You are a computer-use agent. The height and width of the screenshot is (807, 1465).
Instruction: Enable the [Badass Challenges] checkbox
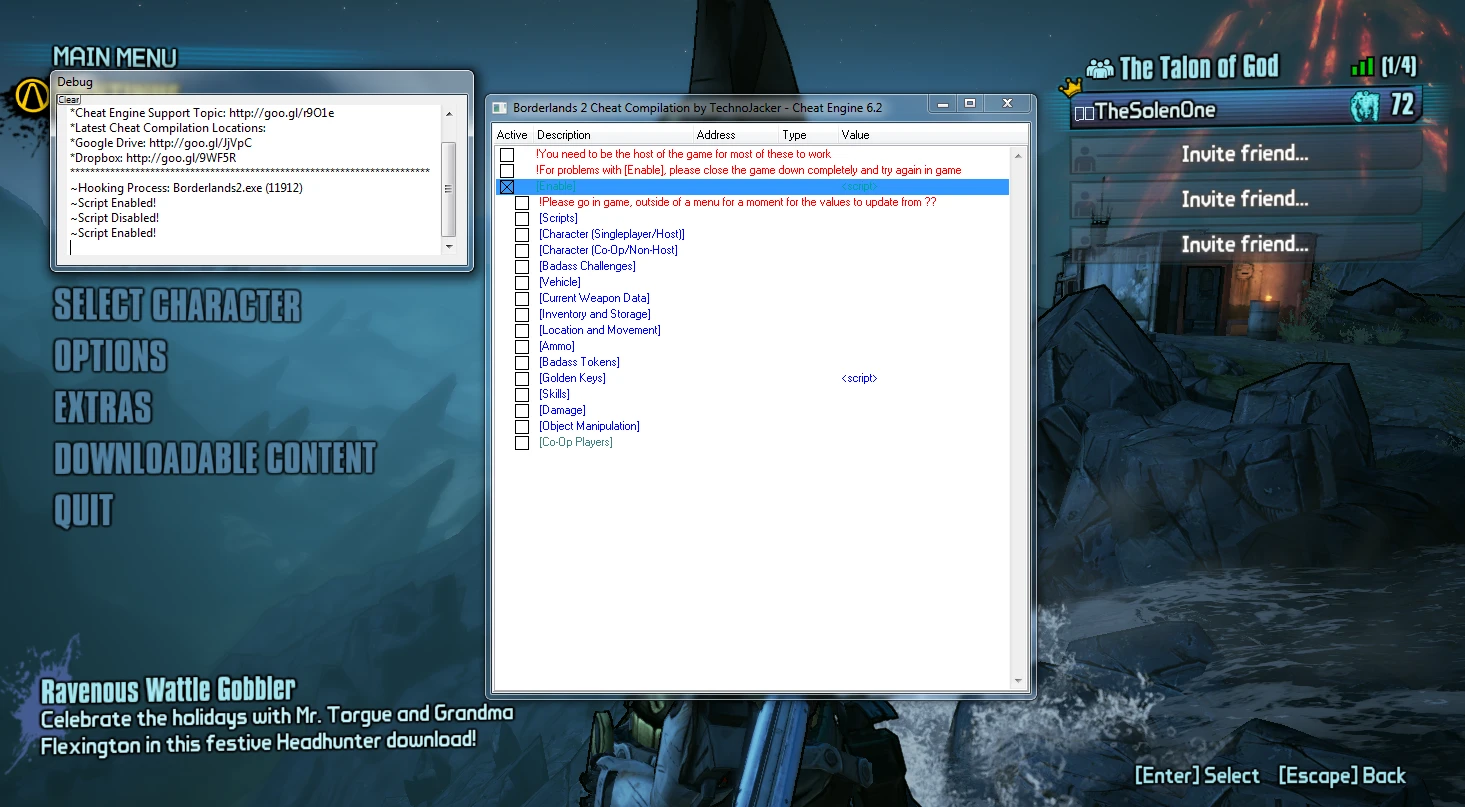tap(521, 266)
